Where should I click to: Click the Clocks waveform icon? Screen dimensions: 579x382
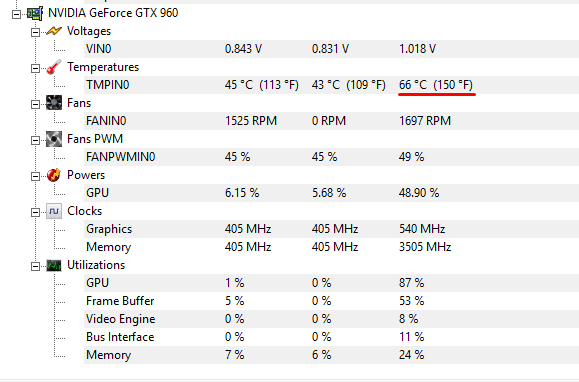click(54, 211)
